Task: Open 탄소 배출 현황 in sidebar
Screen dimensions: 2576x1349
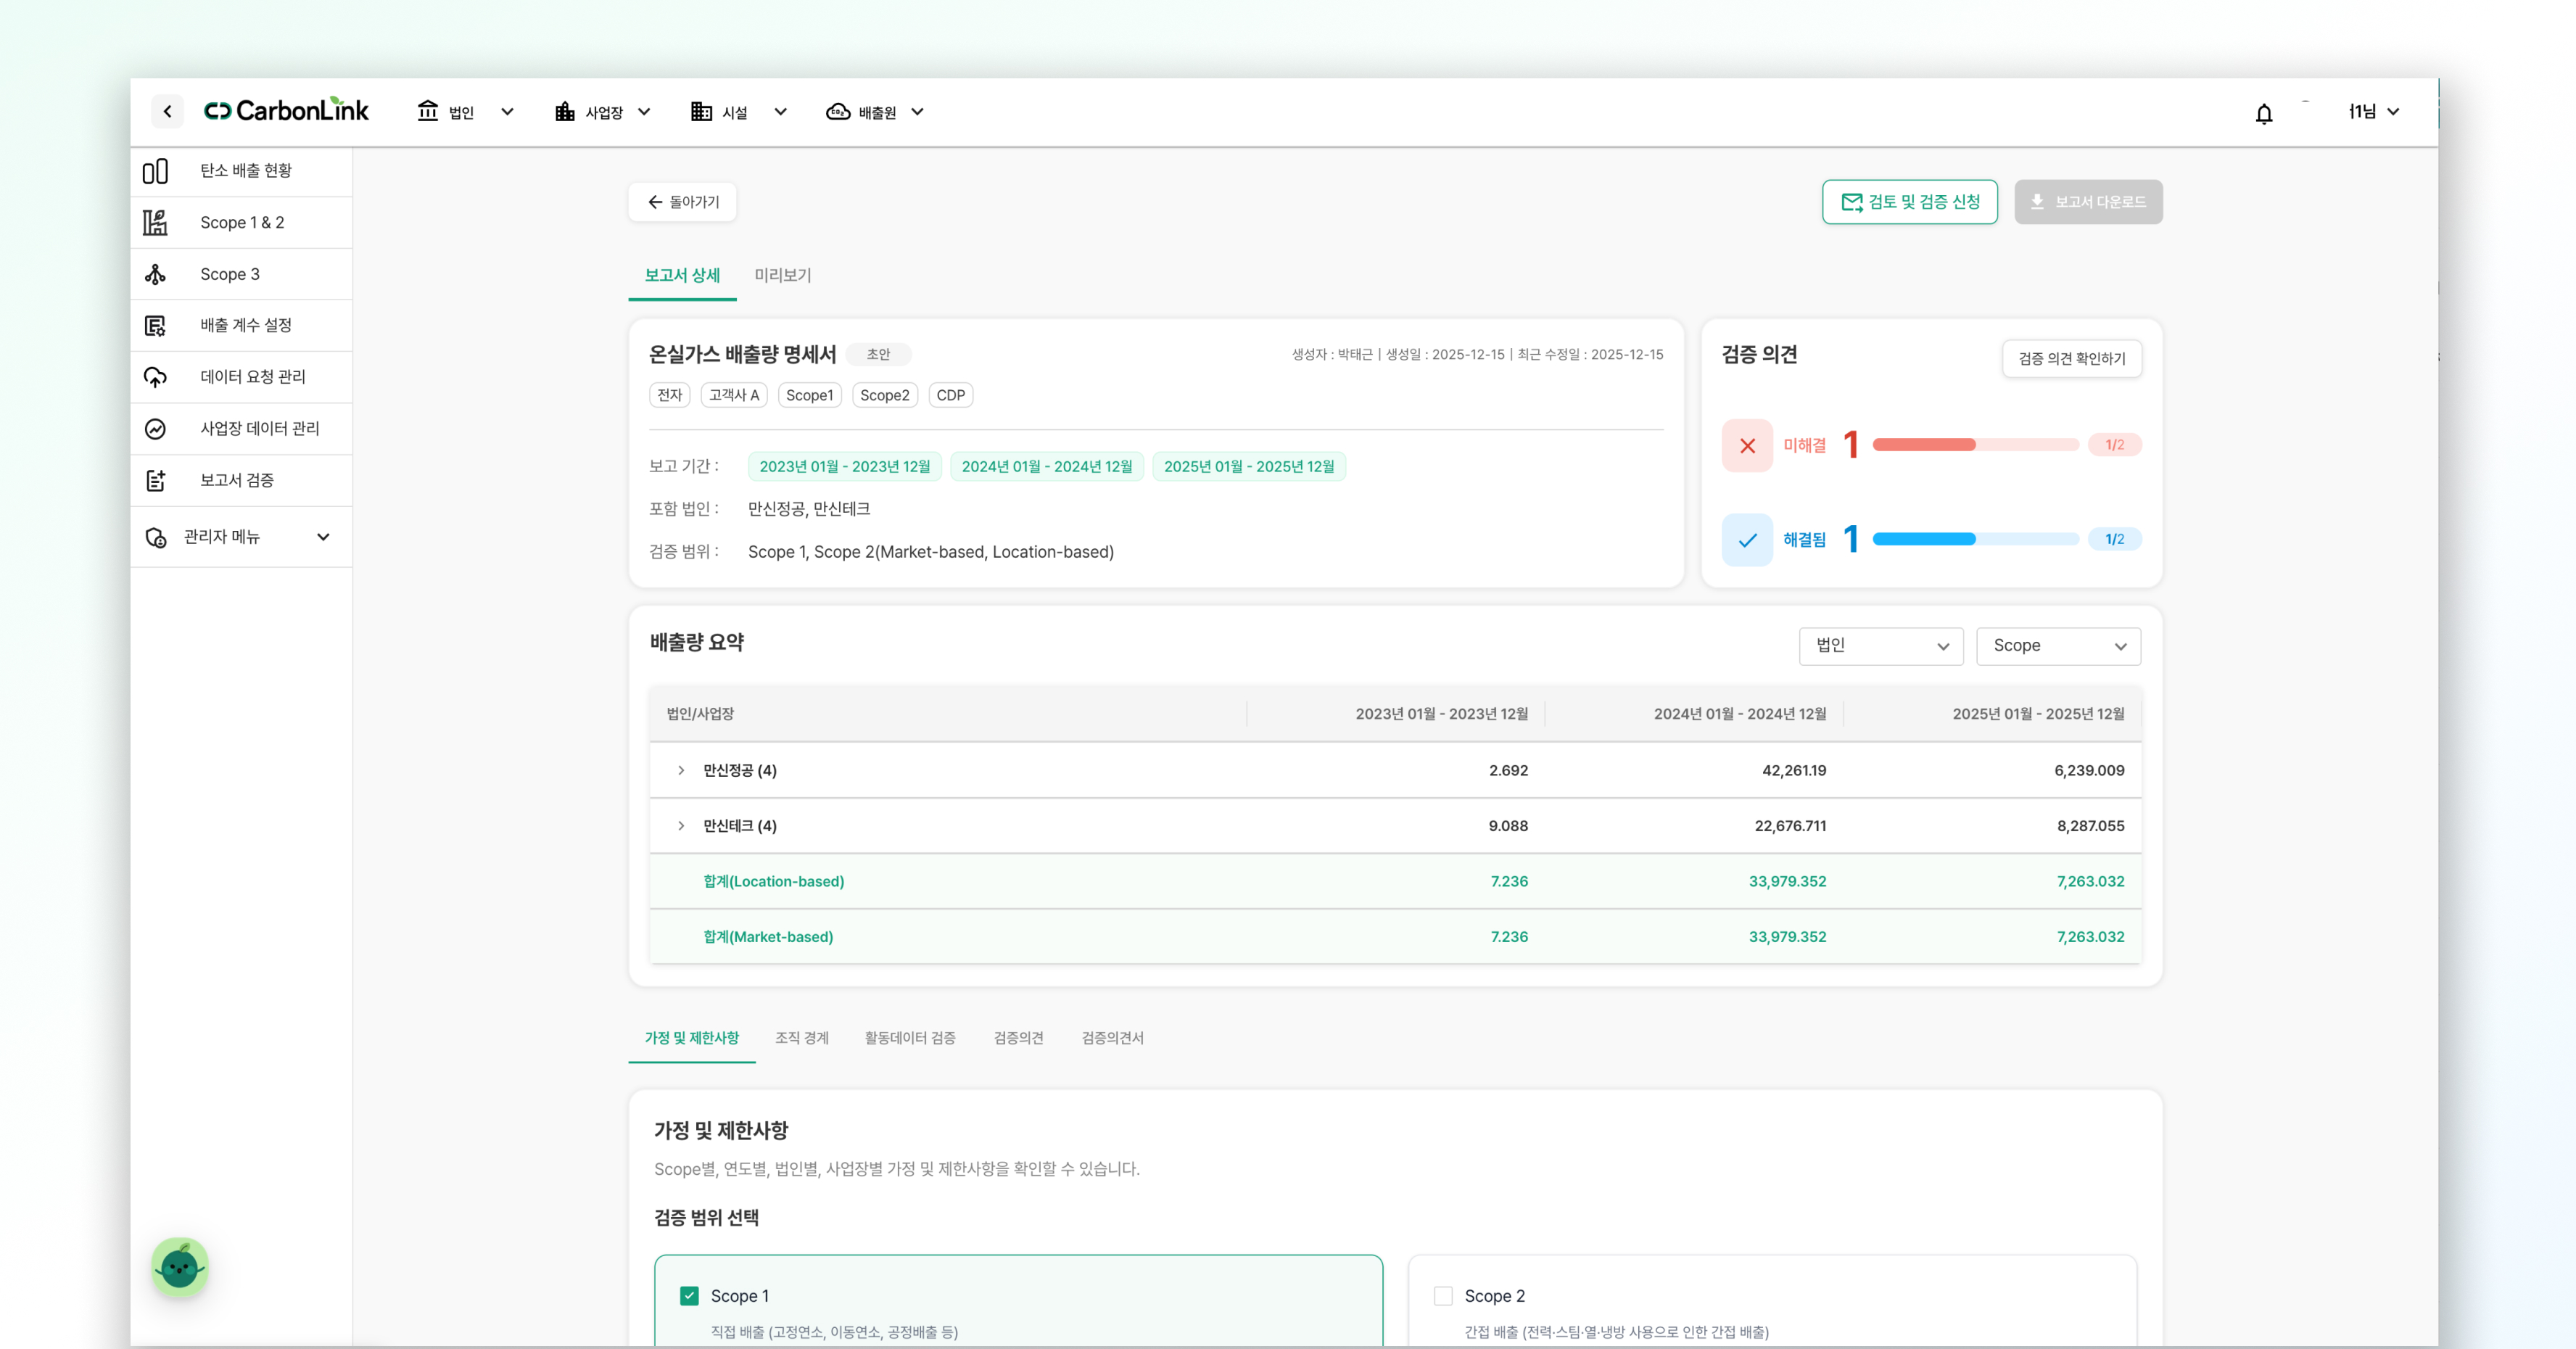Action: pyautogui.click(x=241, y=171)
